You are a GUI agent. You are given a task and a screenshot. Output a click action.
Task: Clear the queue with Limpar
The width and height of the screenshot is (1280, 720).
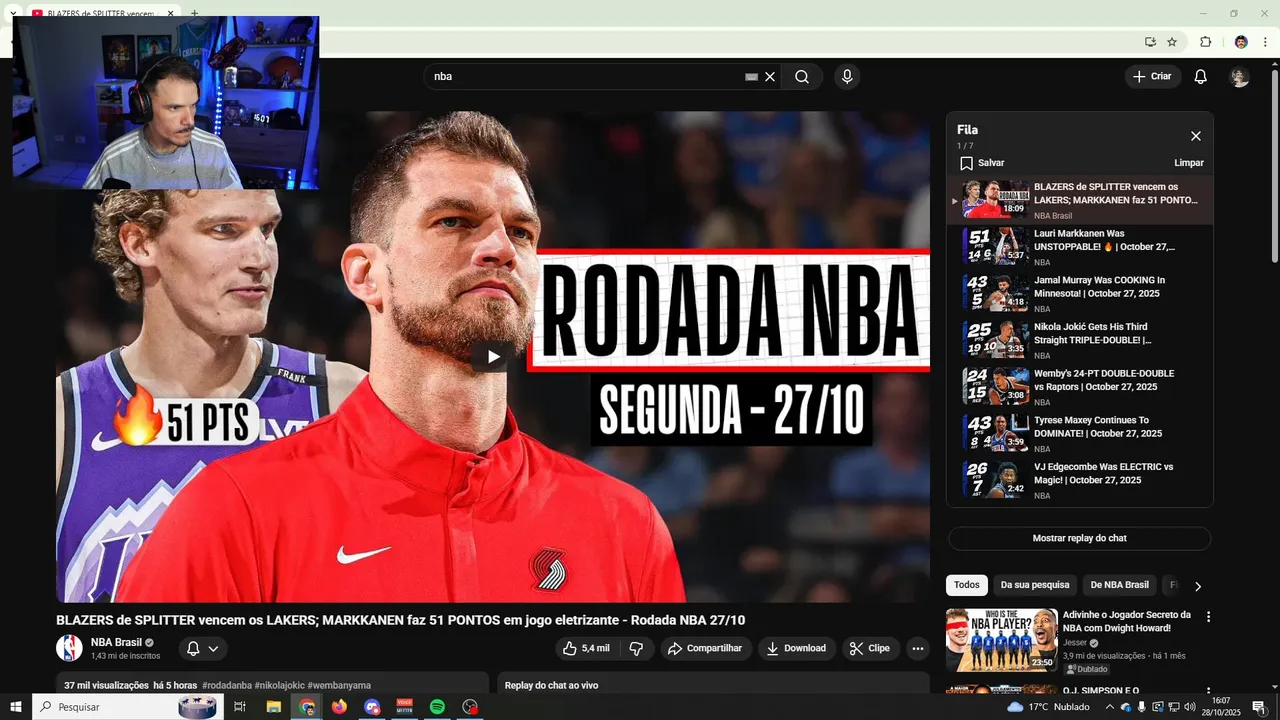point(1189,163)
